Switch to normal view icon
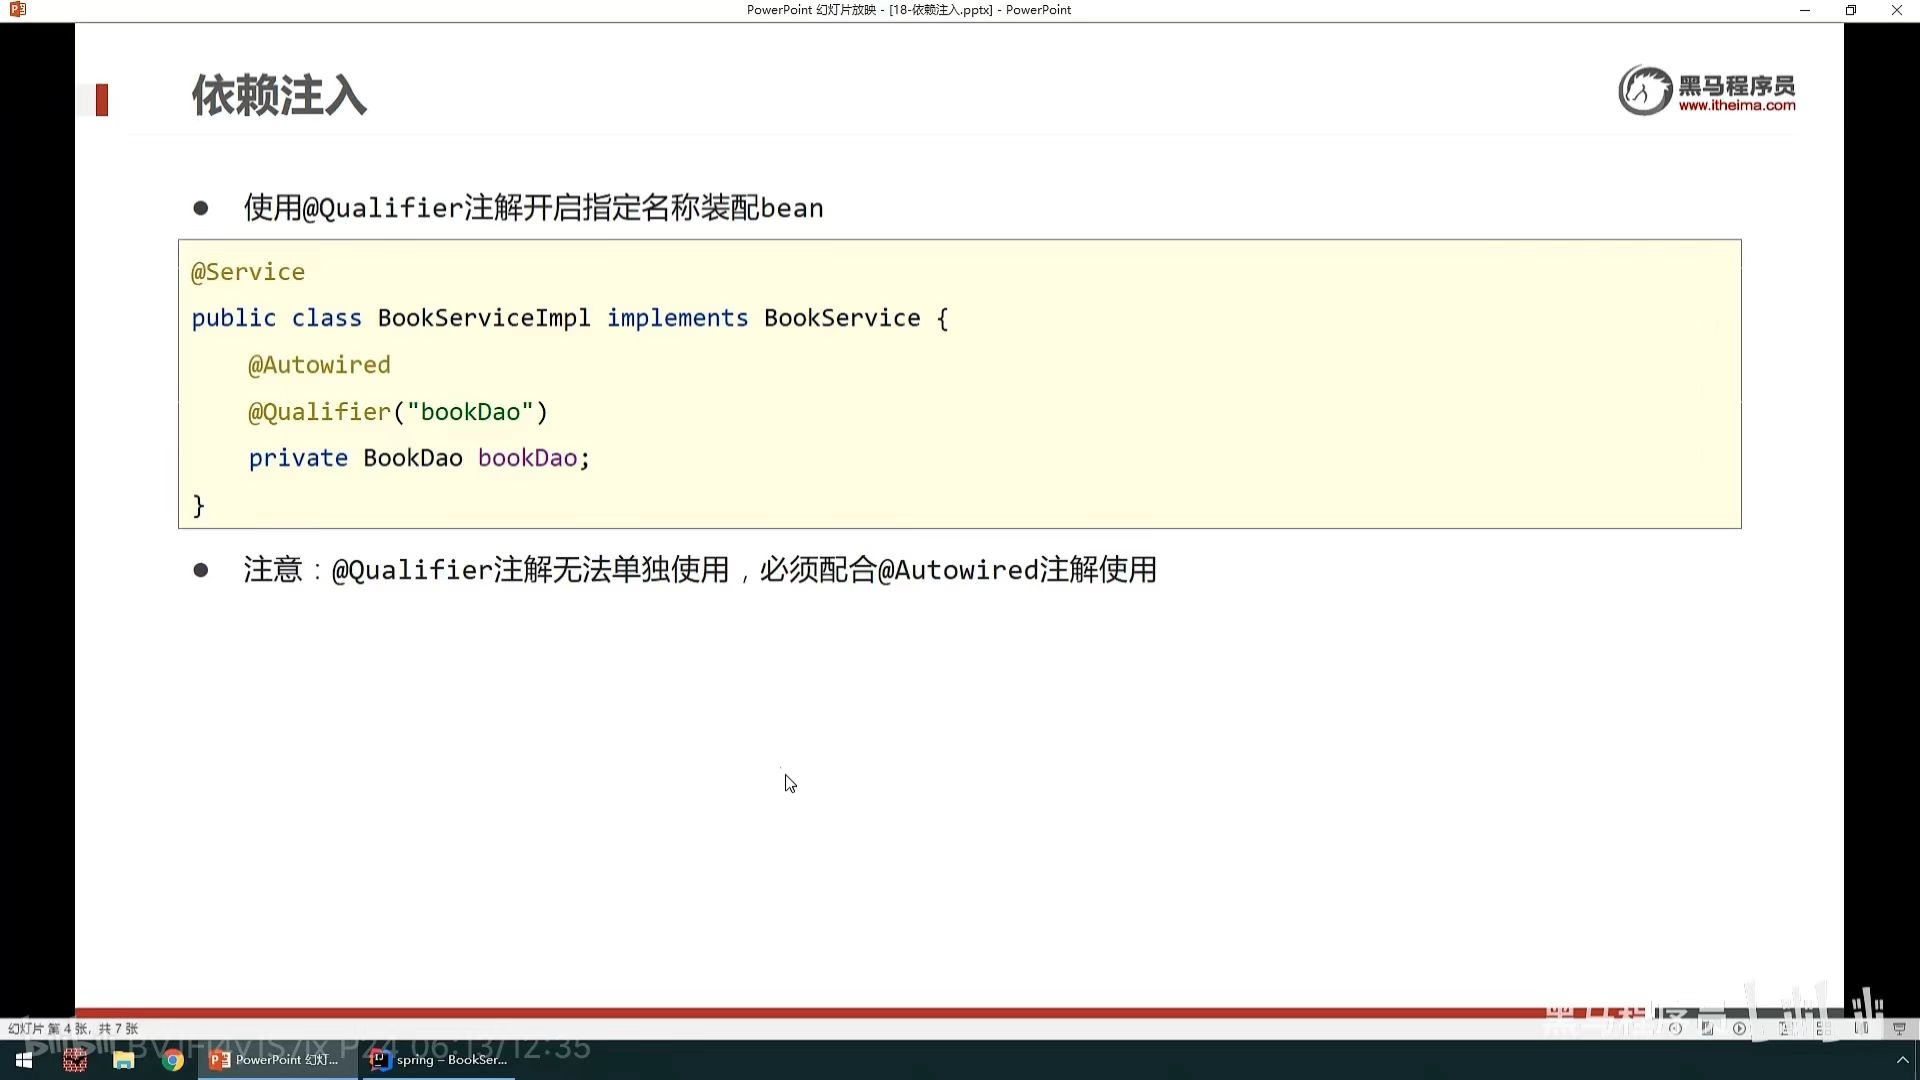The height and width of the screenshot is (1080, 1920). pyautogui.click(x=1784, y=1028)
